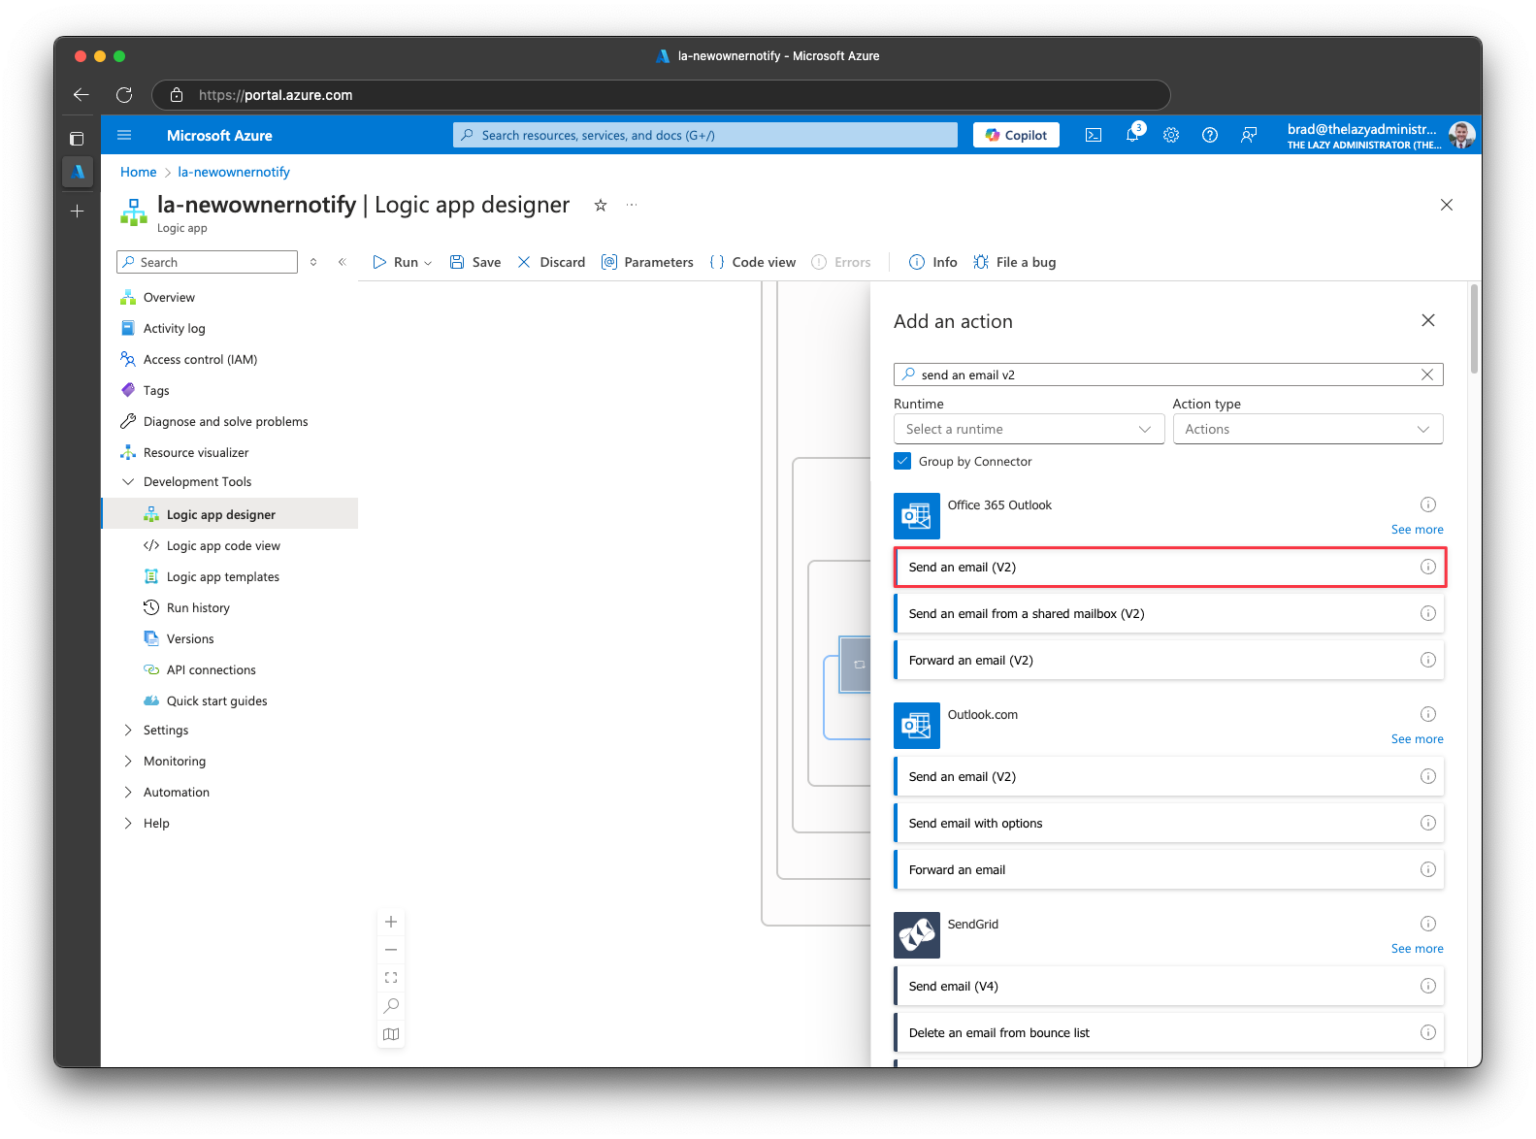This screenshot has width=1536, height=1139.
Task: Save the logic app
Action: click(x=475, y=262)
